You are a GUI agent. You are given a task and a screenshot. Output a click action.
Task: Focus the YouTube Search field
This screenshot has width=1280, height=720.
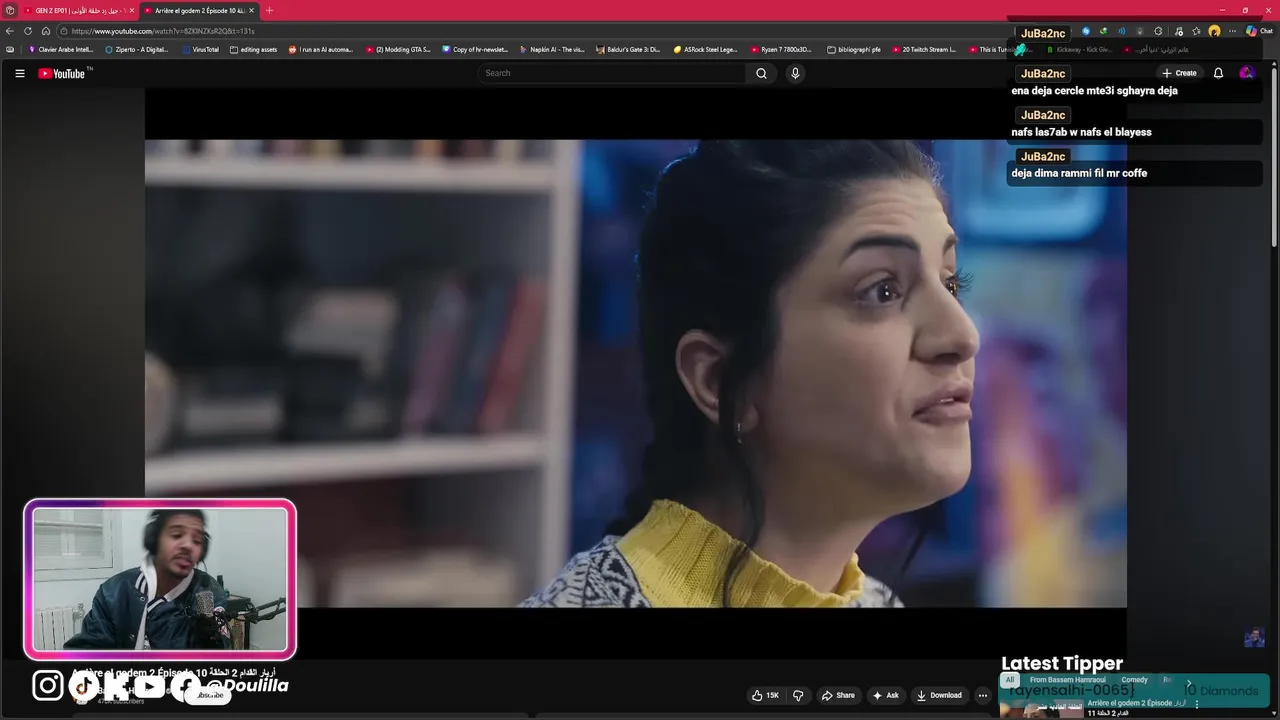tap(612, 73)
